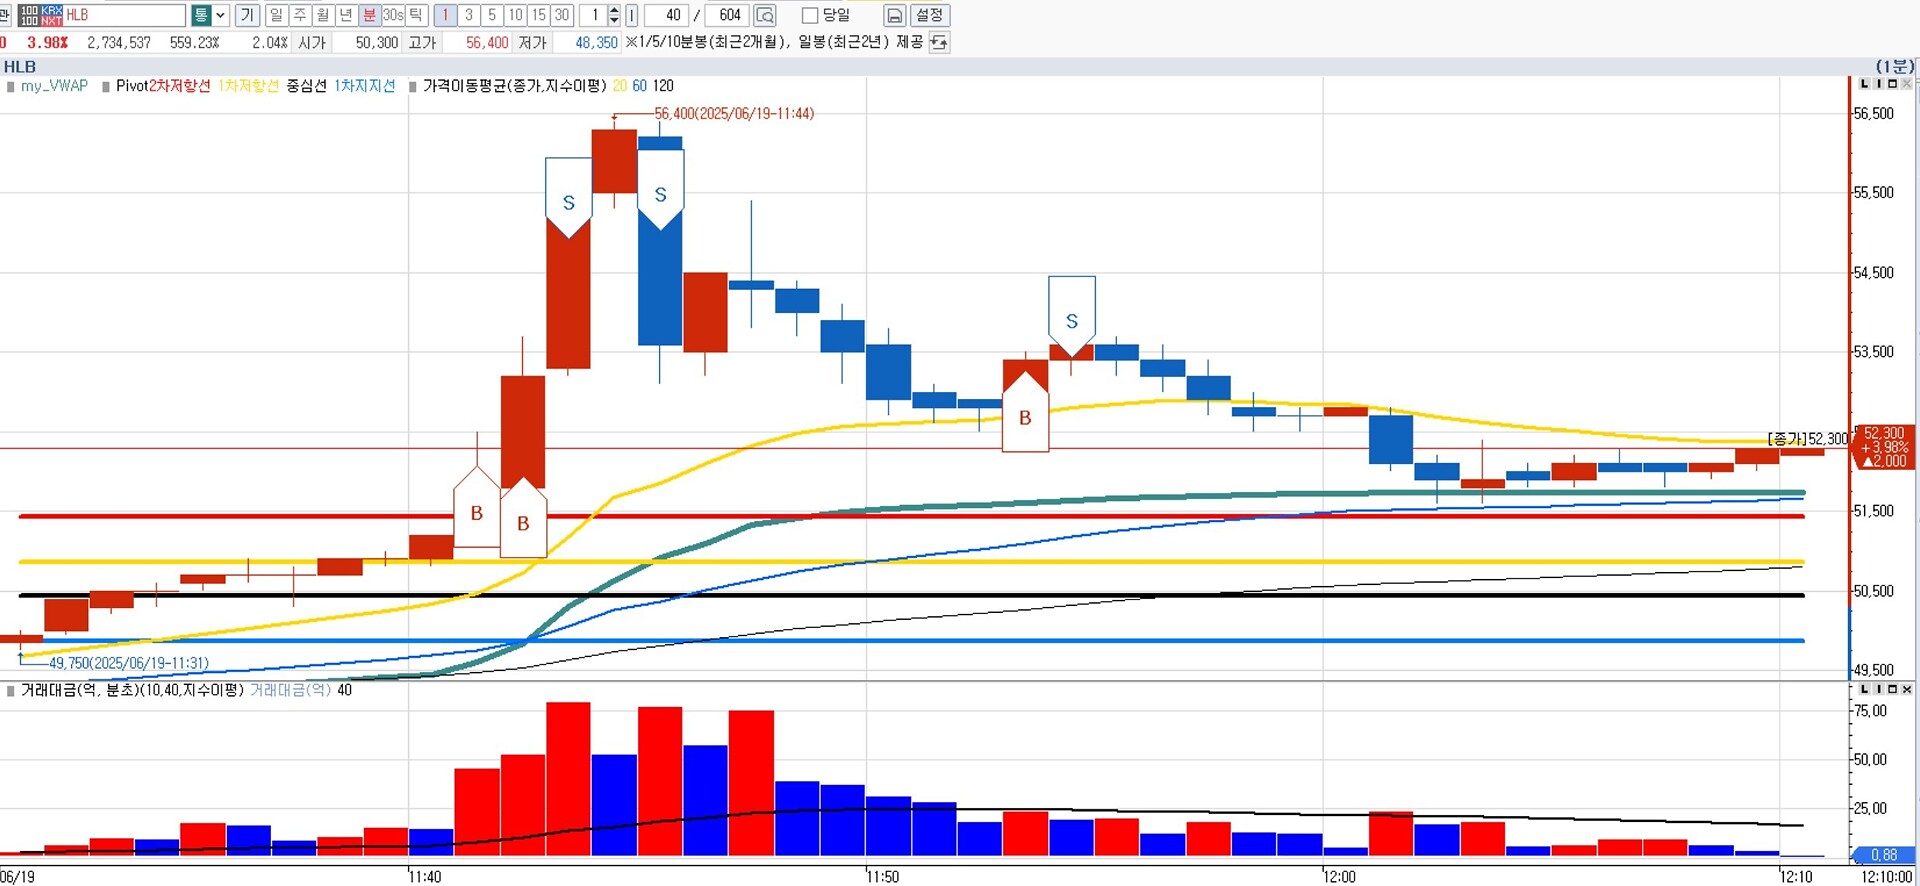Click the red 2차저항선 legend label
This screenshot has height=886, width=1920.
point(180,86)
